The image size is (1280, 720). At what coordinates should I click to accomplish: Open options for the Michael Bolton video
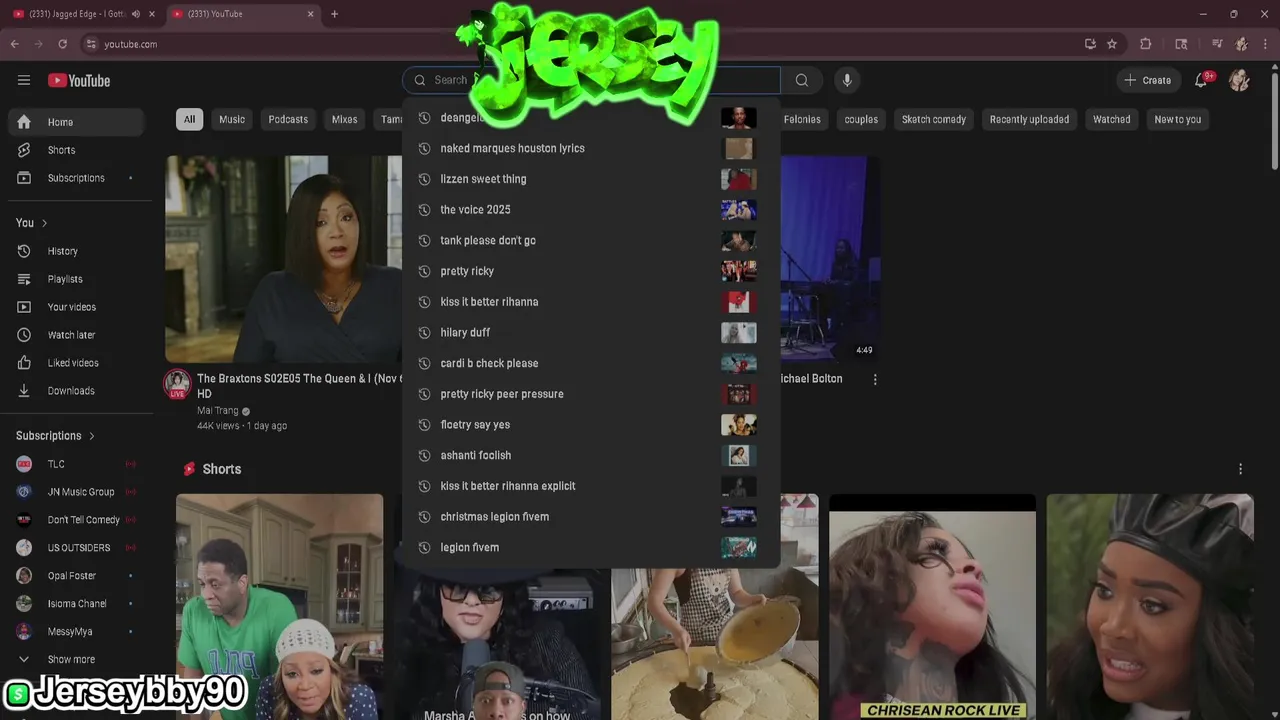875,379
